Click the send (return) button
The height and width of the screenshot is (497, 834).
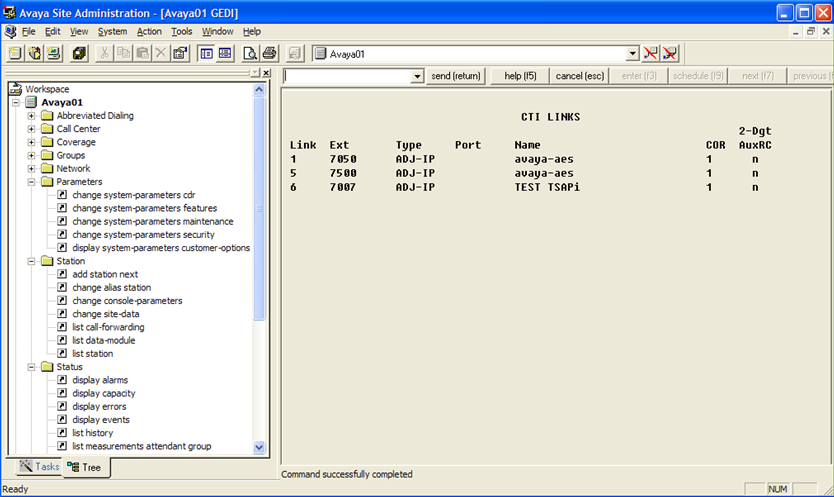pos(456,76)
